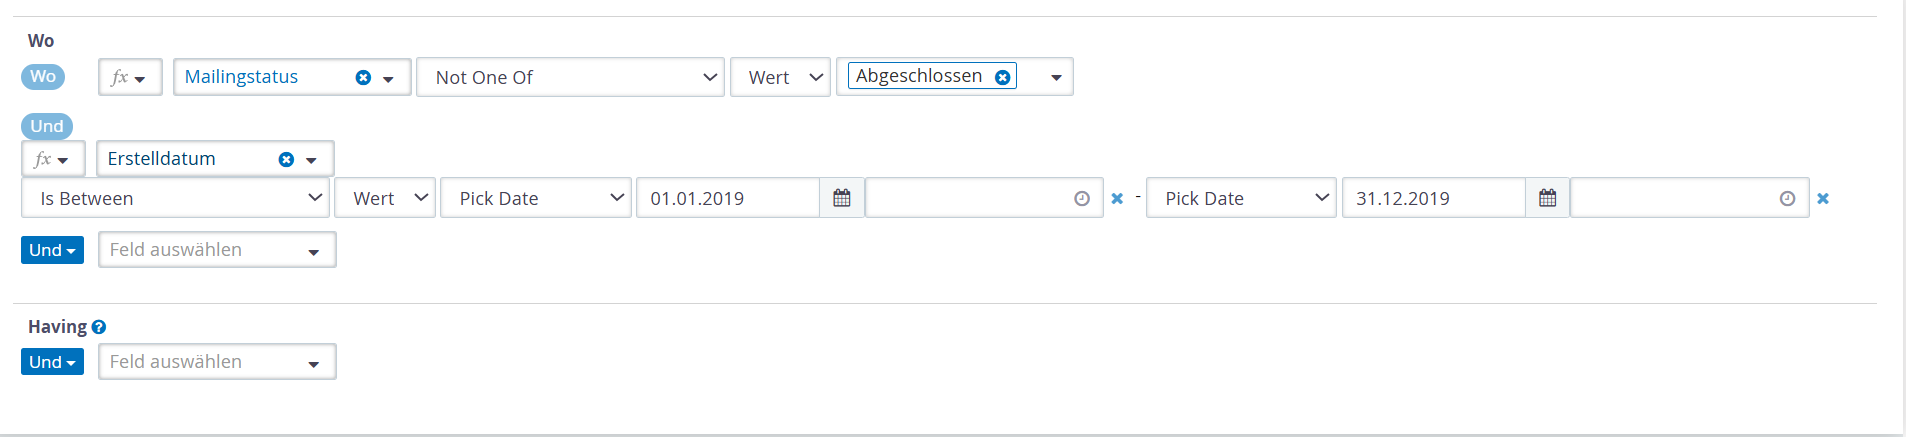Clear the Mailingstatus field selection
Screen dimensions: 1906x437
click(363, 77)
